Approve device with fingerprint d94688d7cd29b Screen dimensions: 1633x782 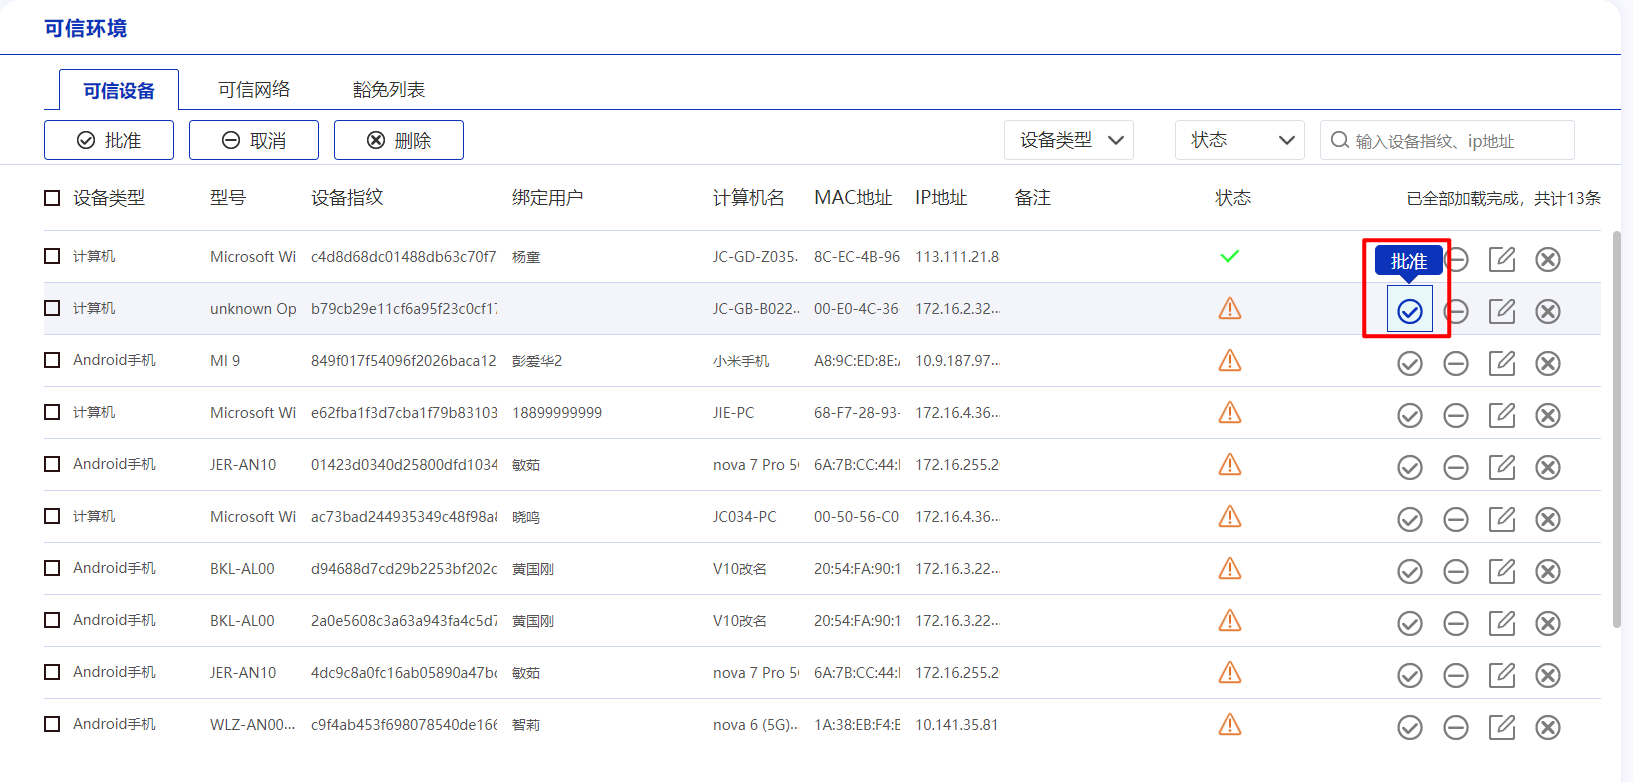point(1410,571)
